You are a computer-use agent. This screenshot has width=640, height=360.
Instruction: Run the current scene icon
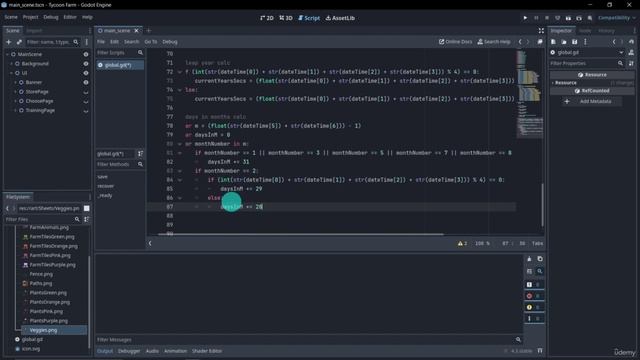tap(568, 18)
